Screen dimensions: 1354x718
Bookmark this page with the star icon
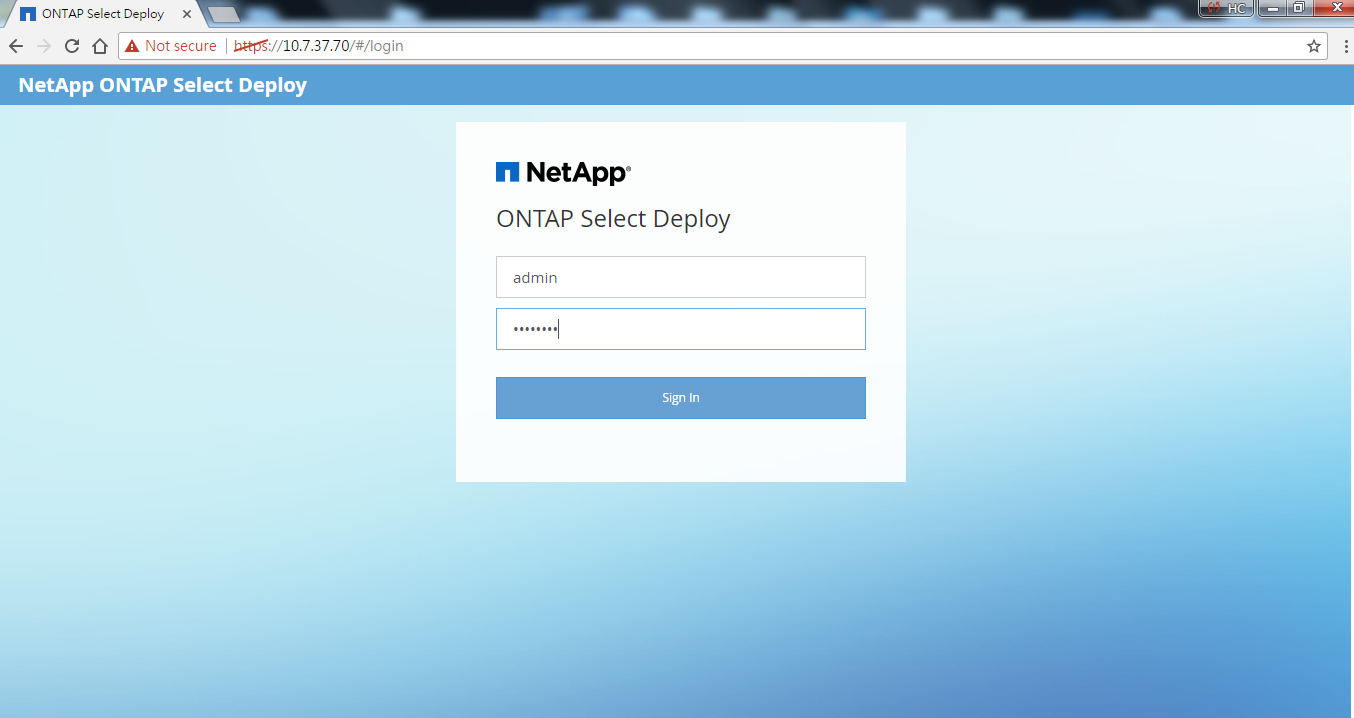click(1314, 46)
